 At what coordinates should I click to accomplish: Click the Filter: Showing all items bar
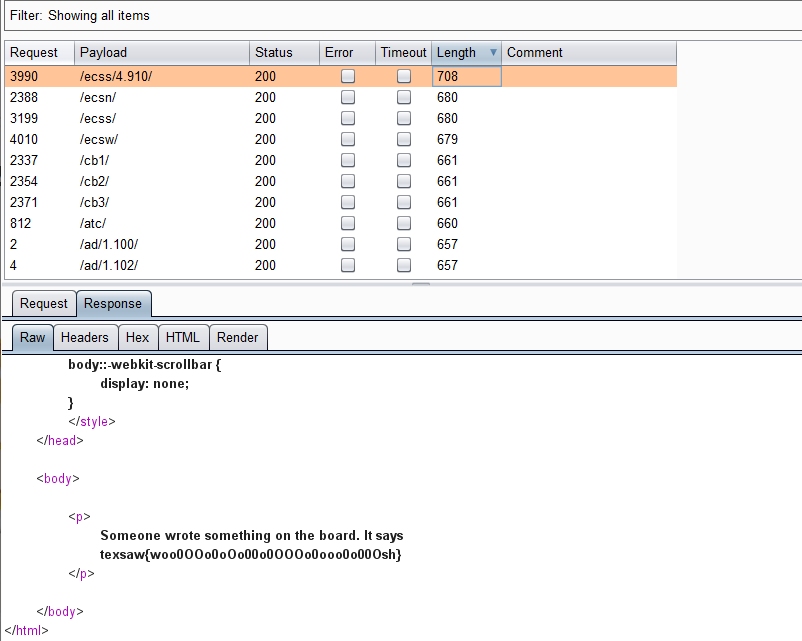pyautogui.click(x=400, y=17)
